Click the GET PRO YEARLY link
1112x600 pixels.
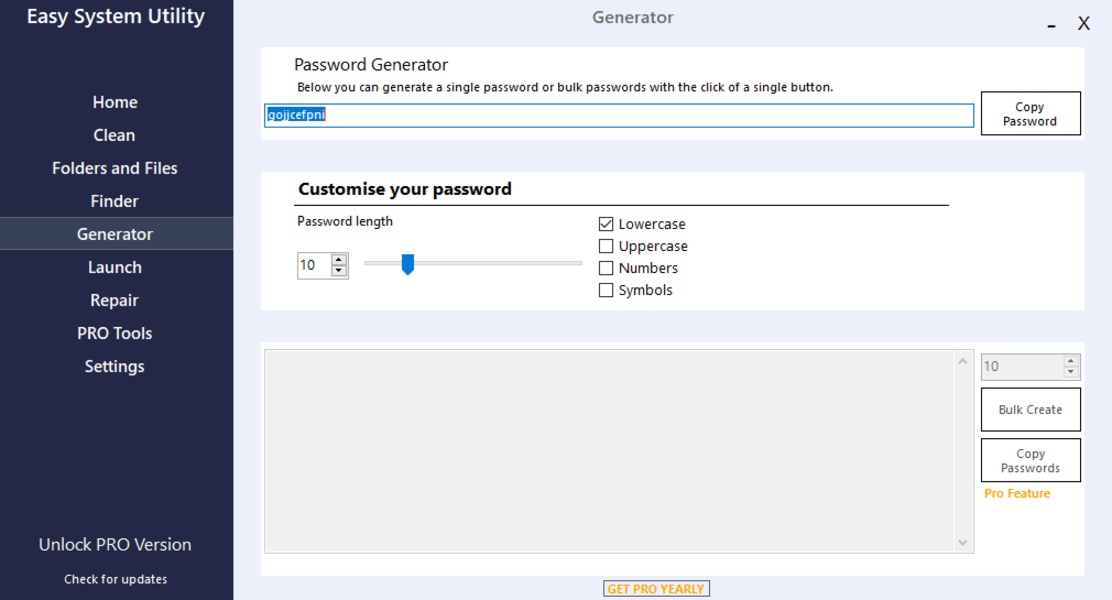656,589
